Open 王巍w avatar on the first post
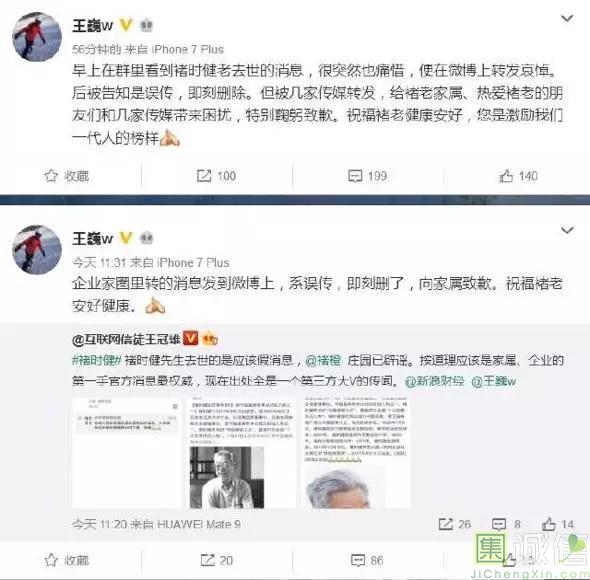Screen dimensions: 590x580 [37, 37]
